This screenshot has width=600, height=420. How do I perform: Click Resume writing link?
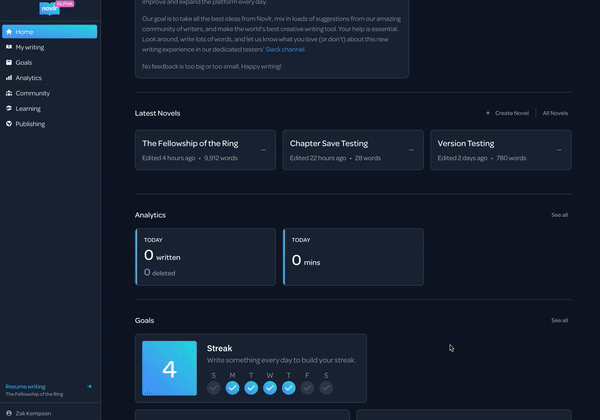(x=25, y=386)
